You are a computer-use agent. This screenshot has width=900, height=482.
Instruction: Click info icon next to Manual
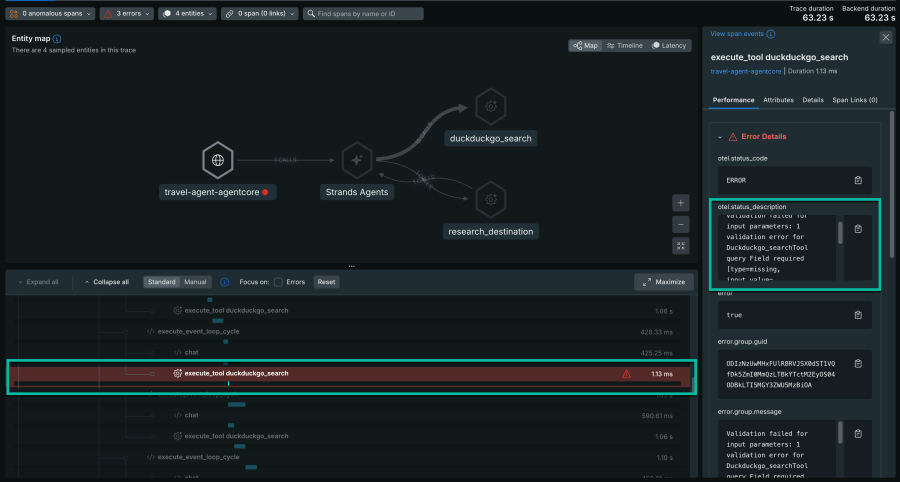225,282
